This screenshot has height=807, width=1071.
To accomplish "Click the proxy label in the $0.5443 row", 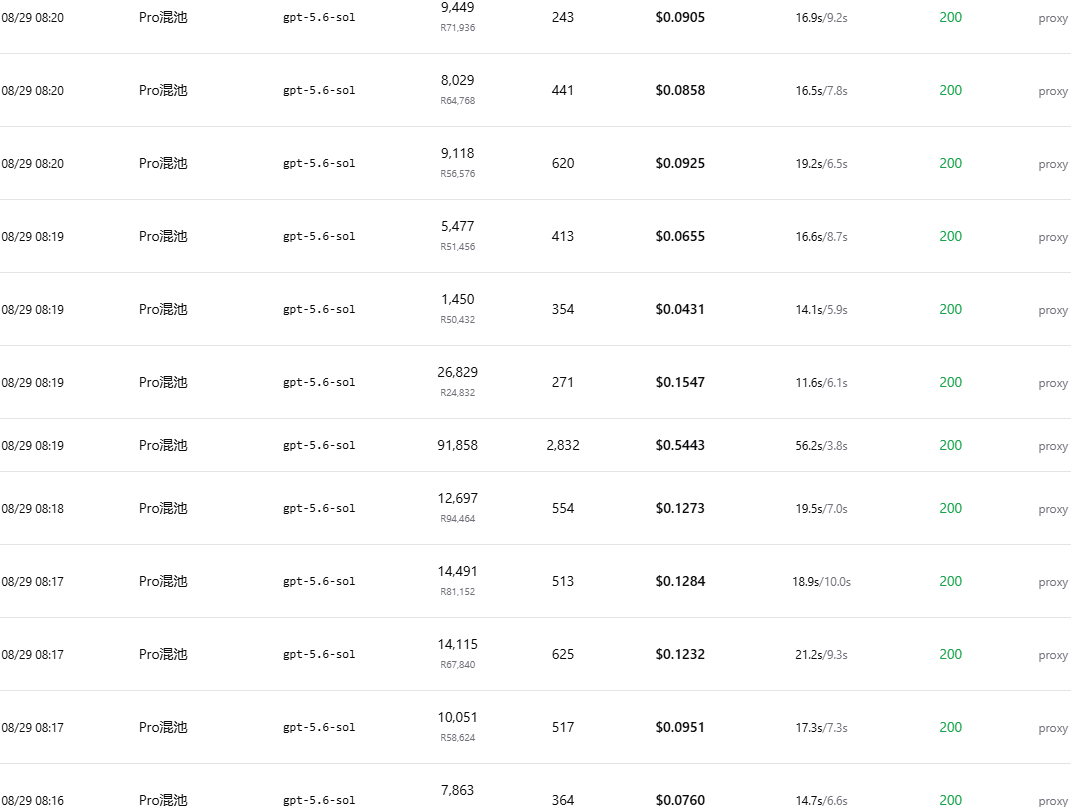I will 1053,446.
